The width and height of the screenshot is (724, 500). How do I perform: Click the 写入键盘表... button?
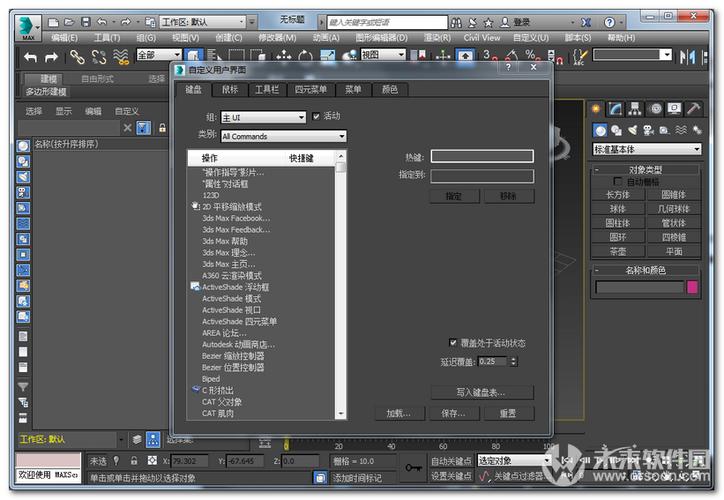point(482,392)
